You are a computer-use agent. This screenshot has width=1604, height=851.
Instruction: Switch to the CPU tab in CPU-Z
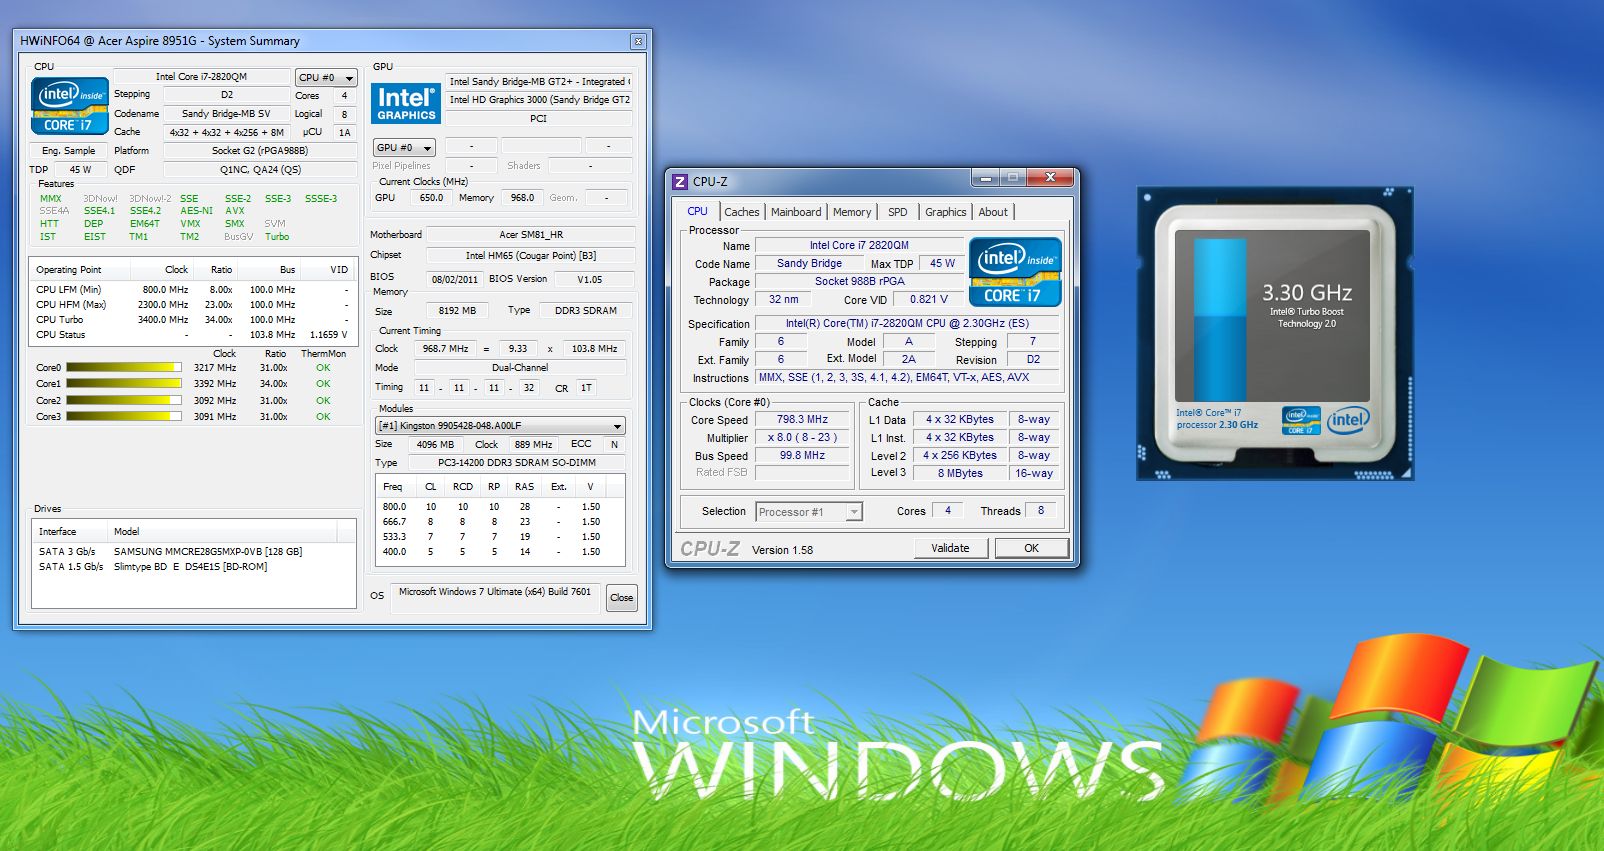(697, 211)
